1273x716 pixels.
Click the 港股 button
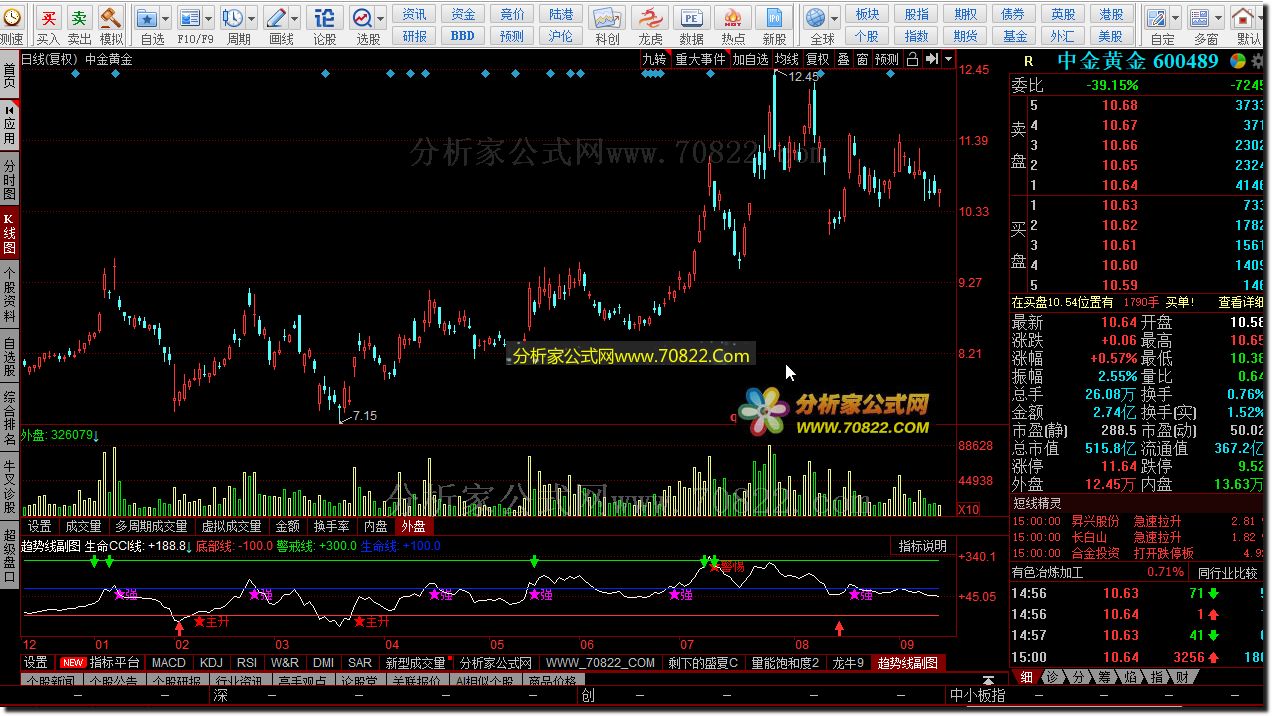1111,14
